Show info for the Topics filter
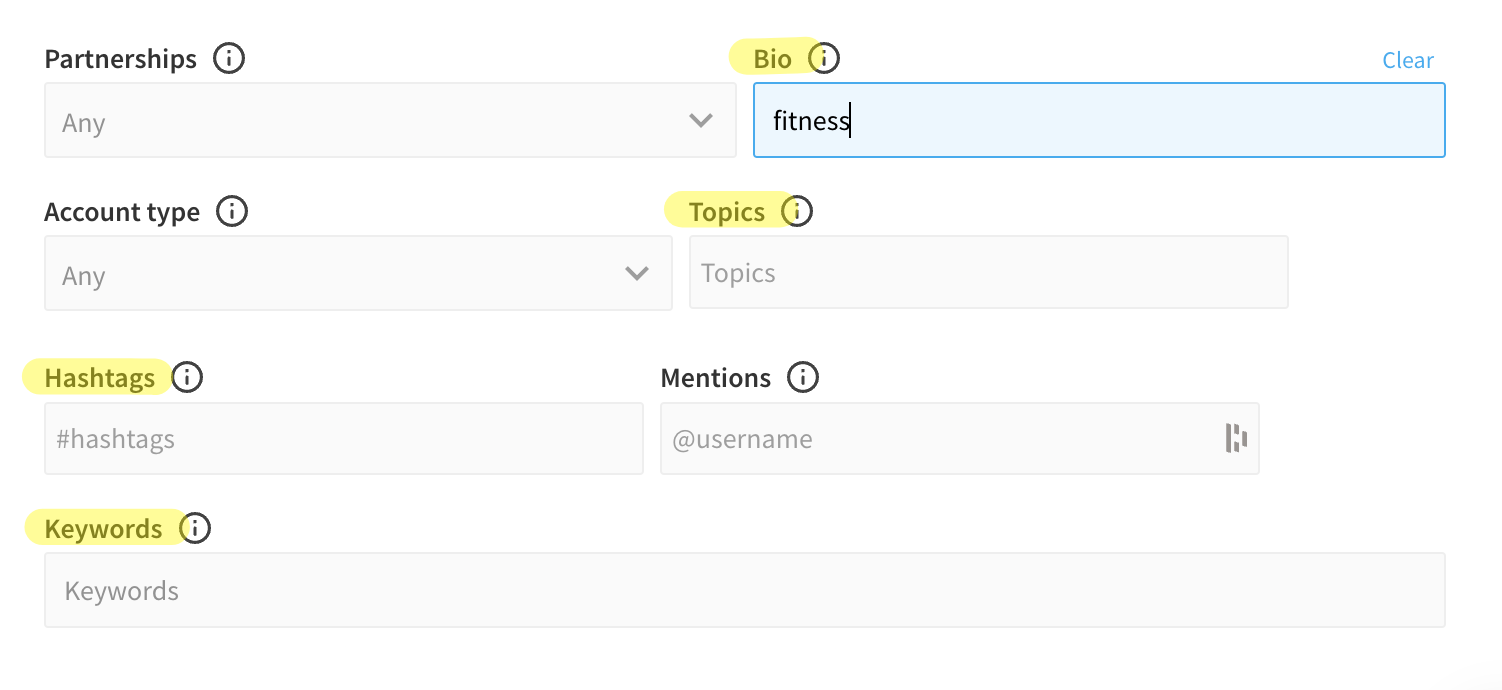This screenshot has width=1502, height=690. pos(797,212)
